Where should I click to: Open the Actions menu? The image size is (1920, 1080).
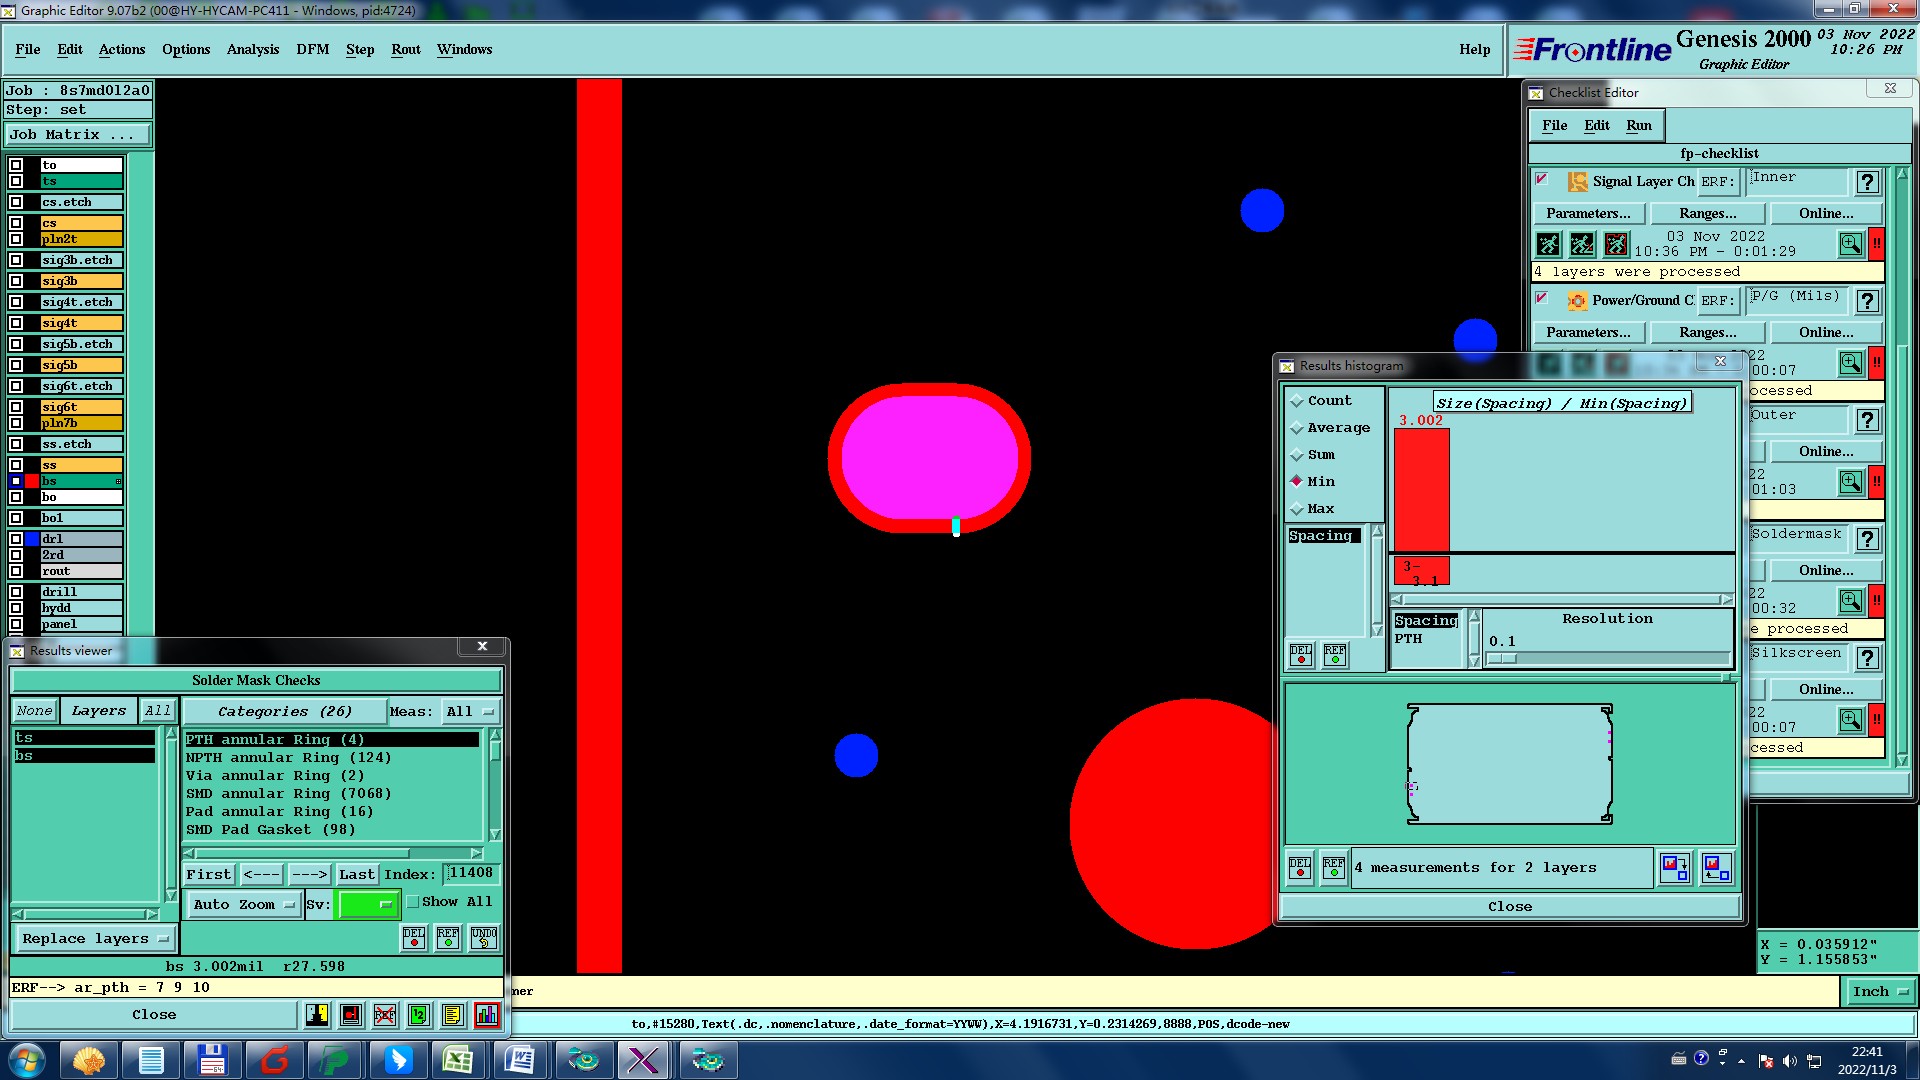[x=122, y=49]
